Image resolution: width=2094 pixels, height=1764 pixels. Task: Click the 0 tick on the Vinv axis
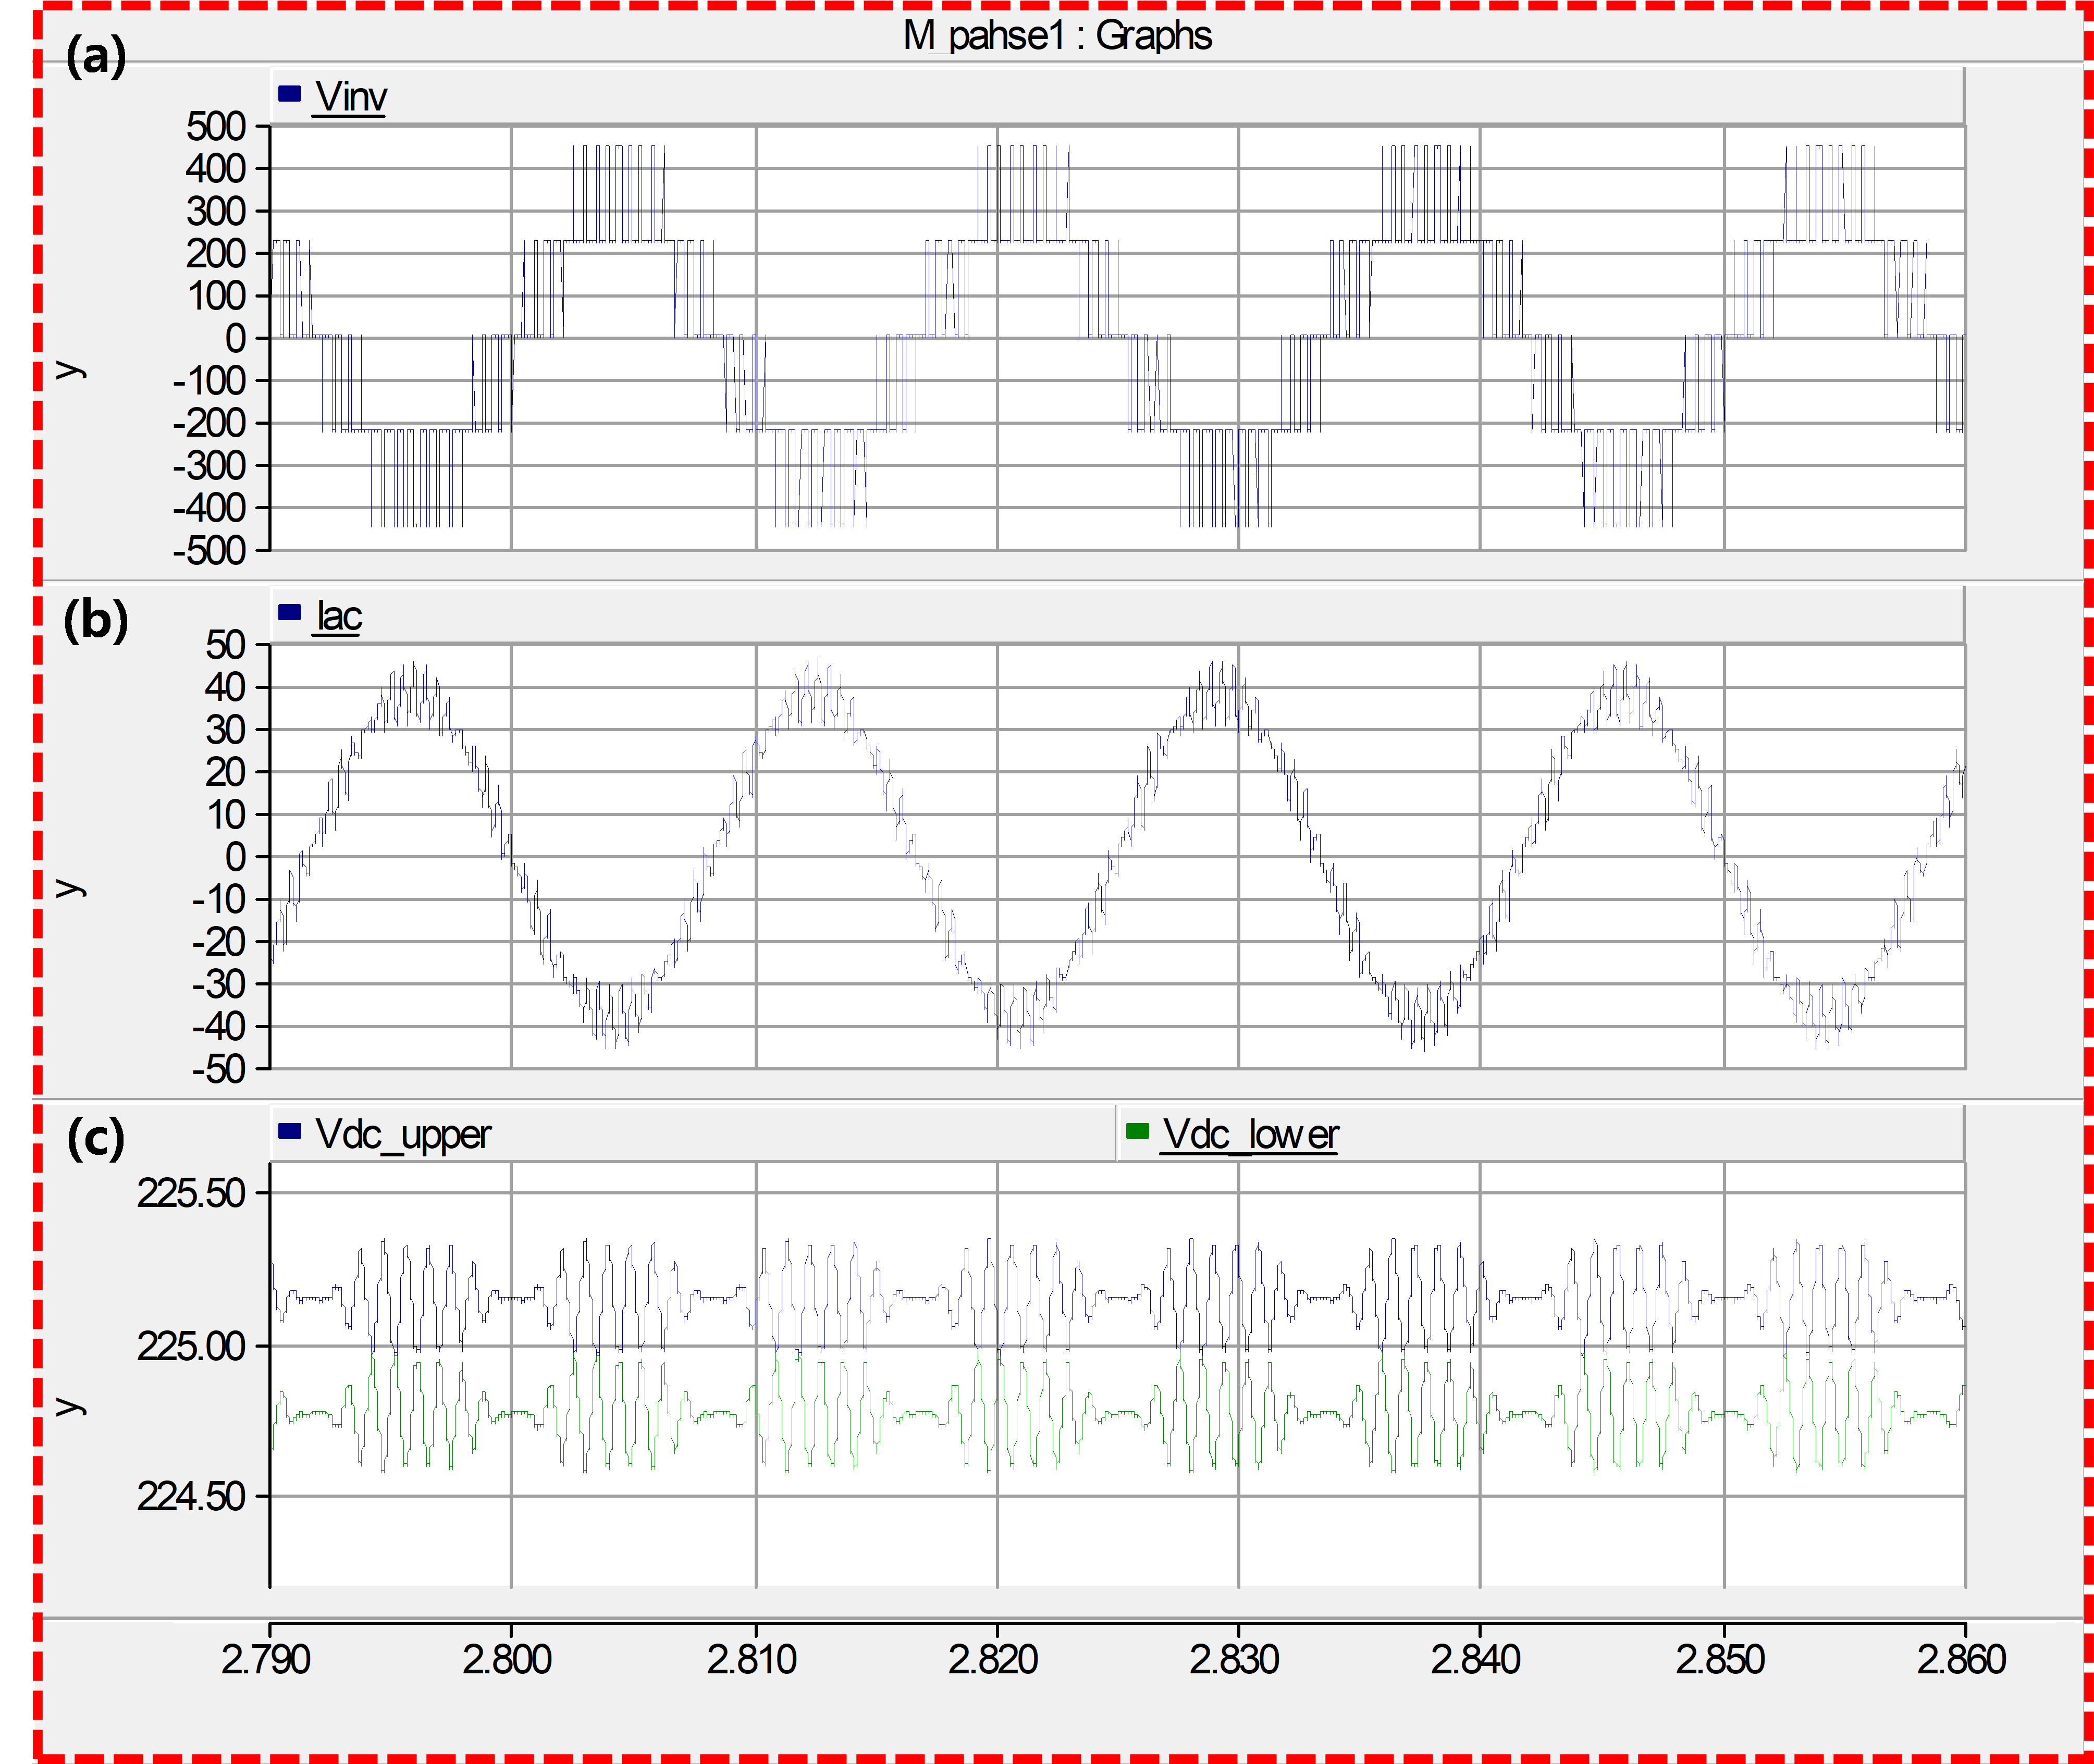tap(236, 339)
